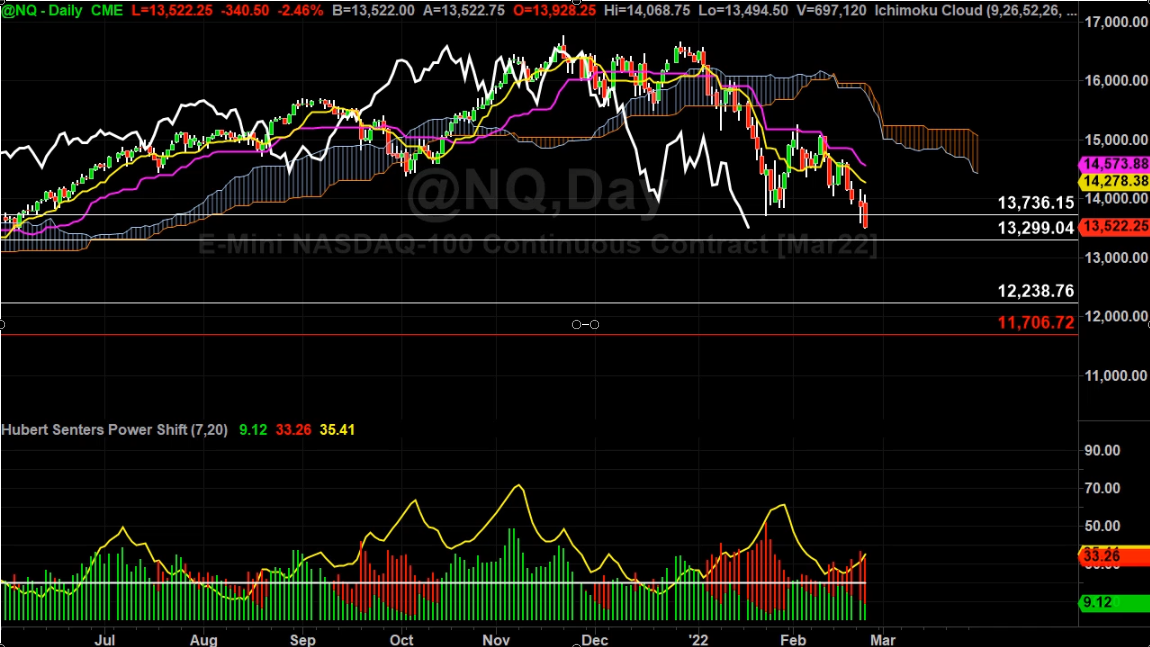This screenshot has width=1150, height=647.
Task: Click the 12,000.00 price axis label
Action: [1116, 316]
